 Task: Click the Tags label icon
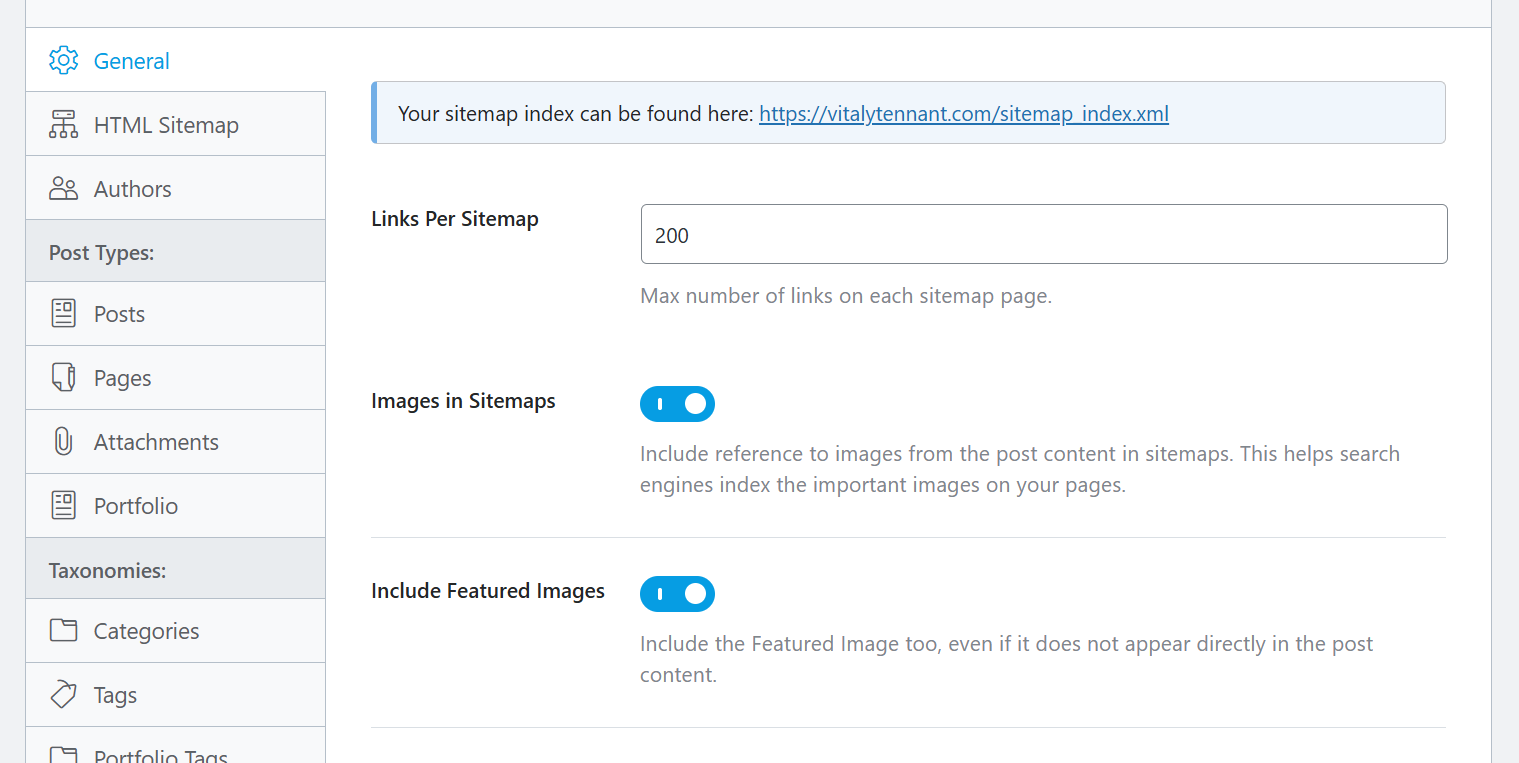pos(63,695)
